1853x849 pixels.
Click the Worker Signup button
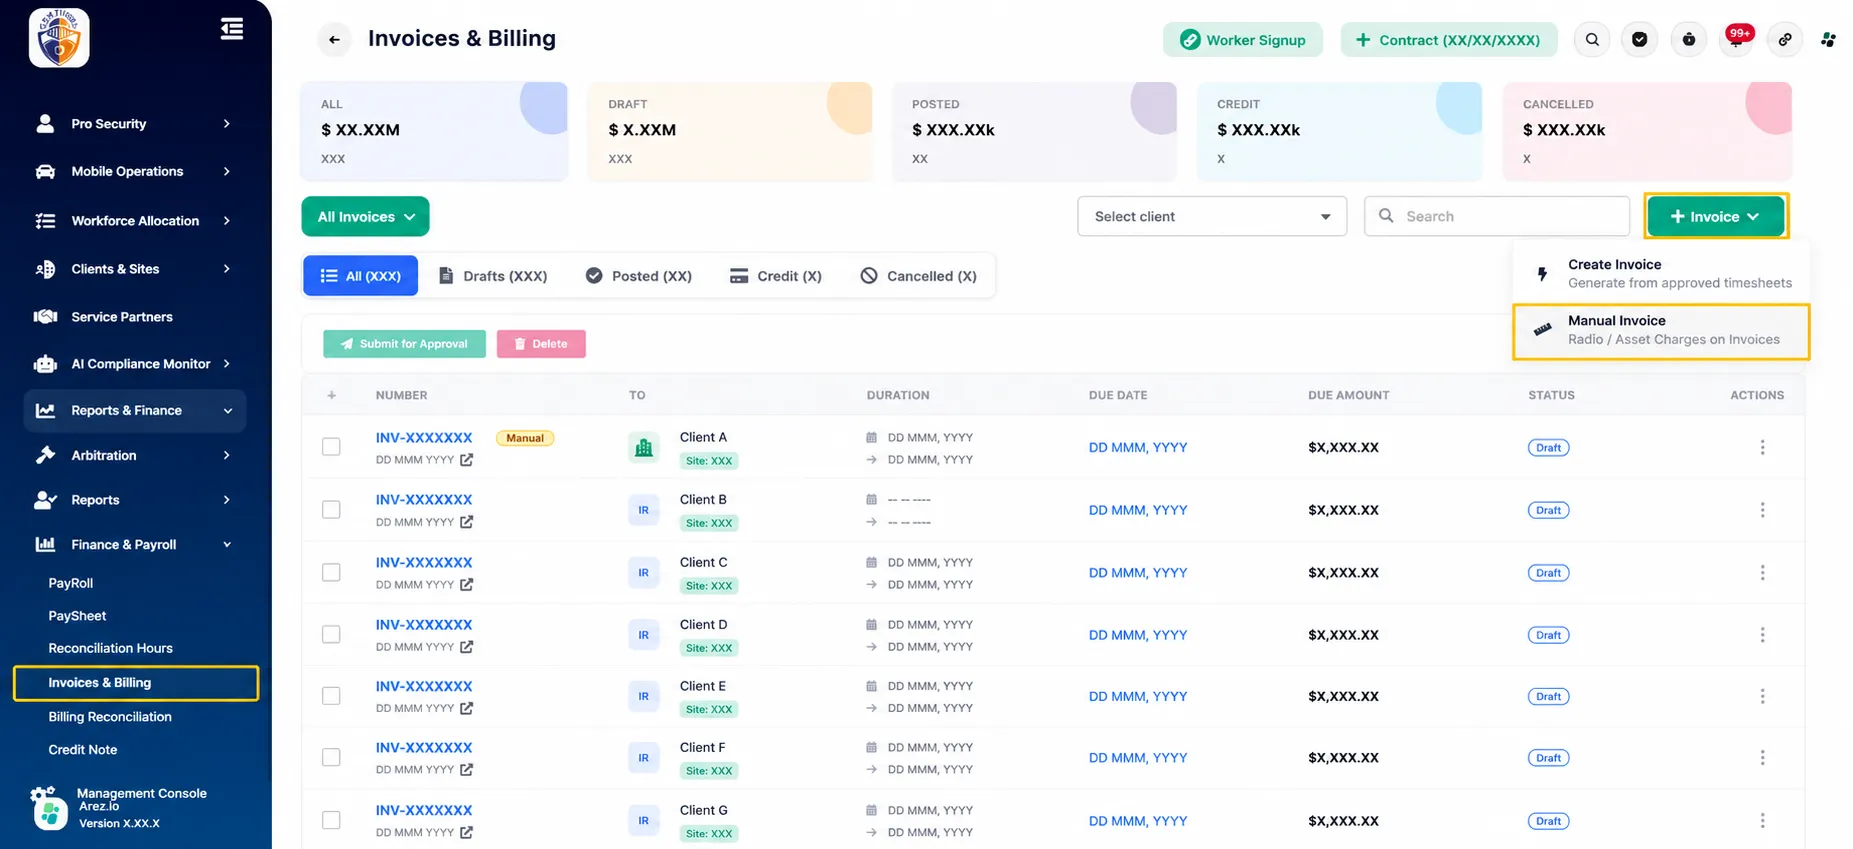(1243, 40)
